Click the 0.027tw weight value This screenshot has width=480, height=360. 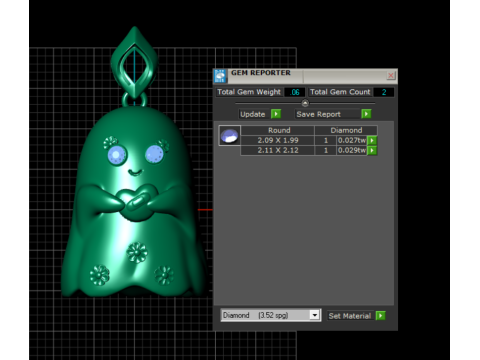click(352, 140)
